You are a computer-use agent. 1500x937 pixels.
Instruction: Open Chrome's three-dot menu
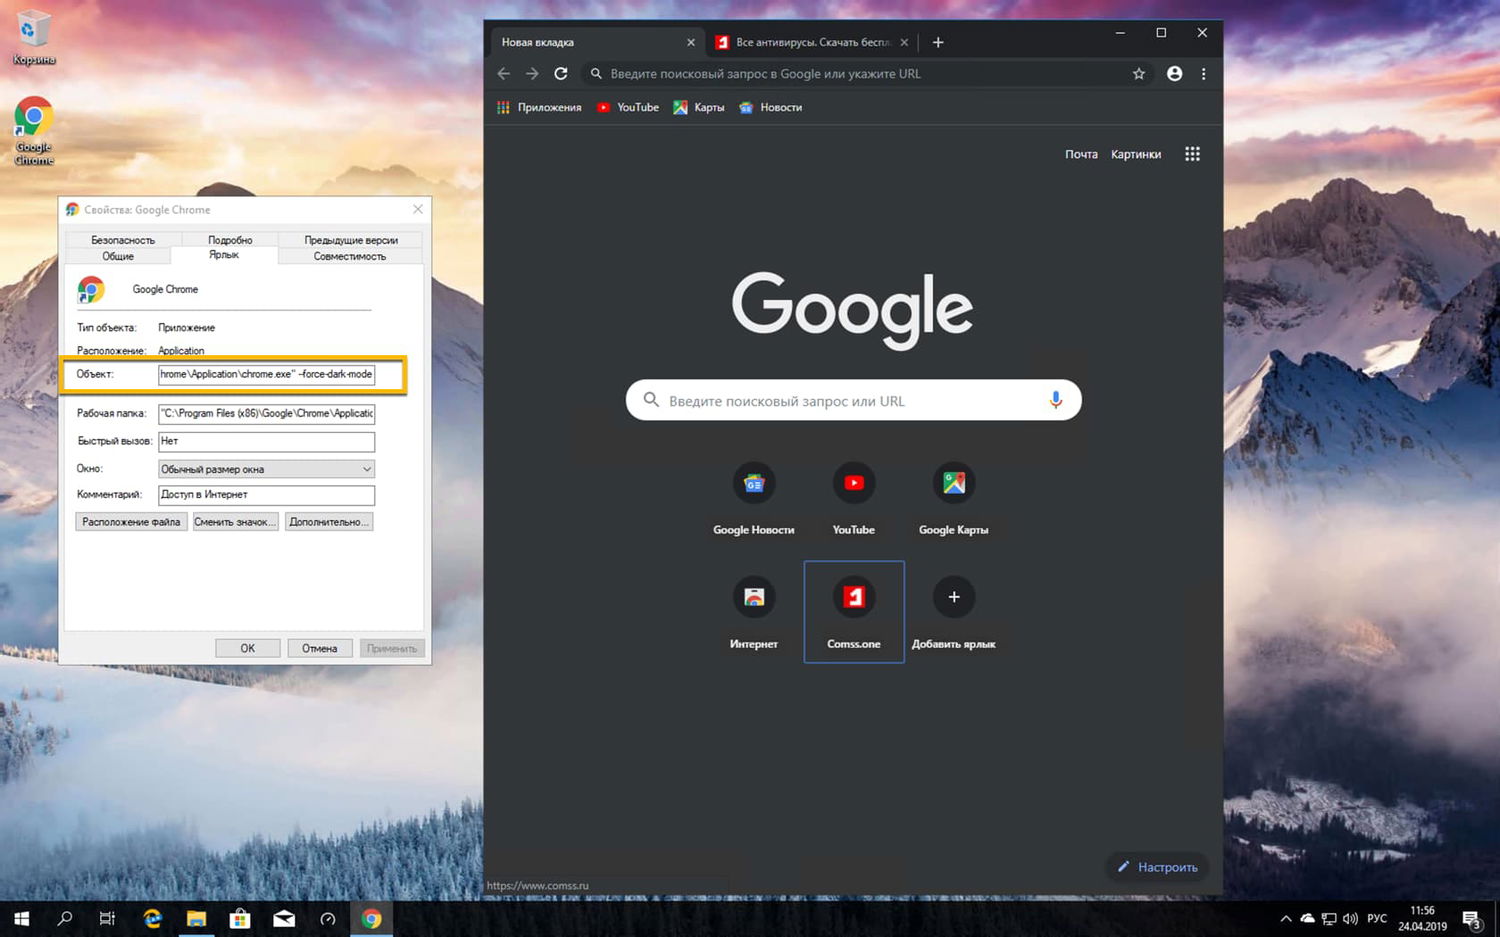coord(1203,73)
